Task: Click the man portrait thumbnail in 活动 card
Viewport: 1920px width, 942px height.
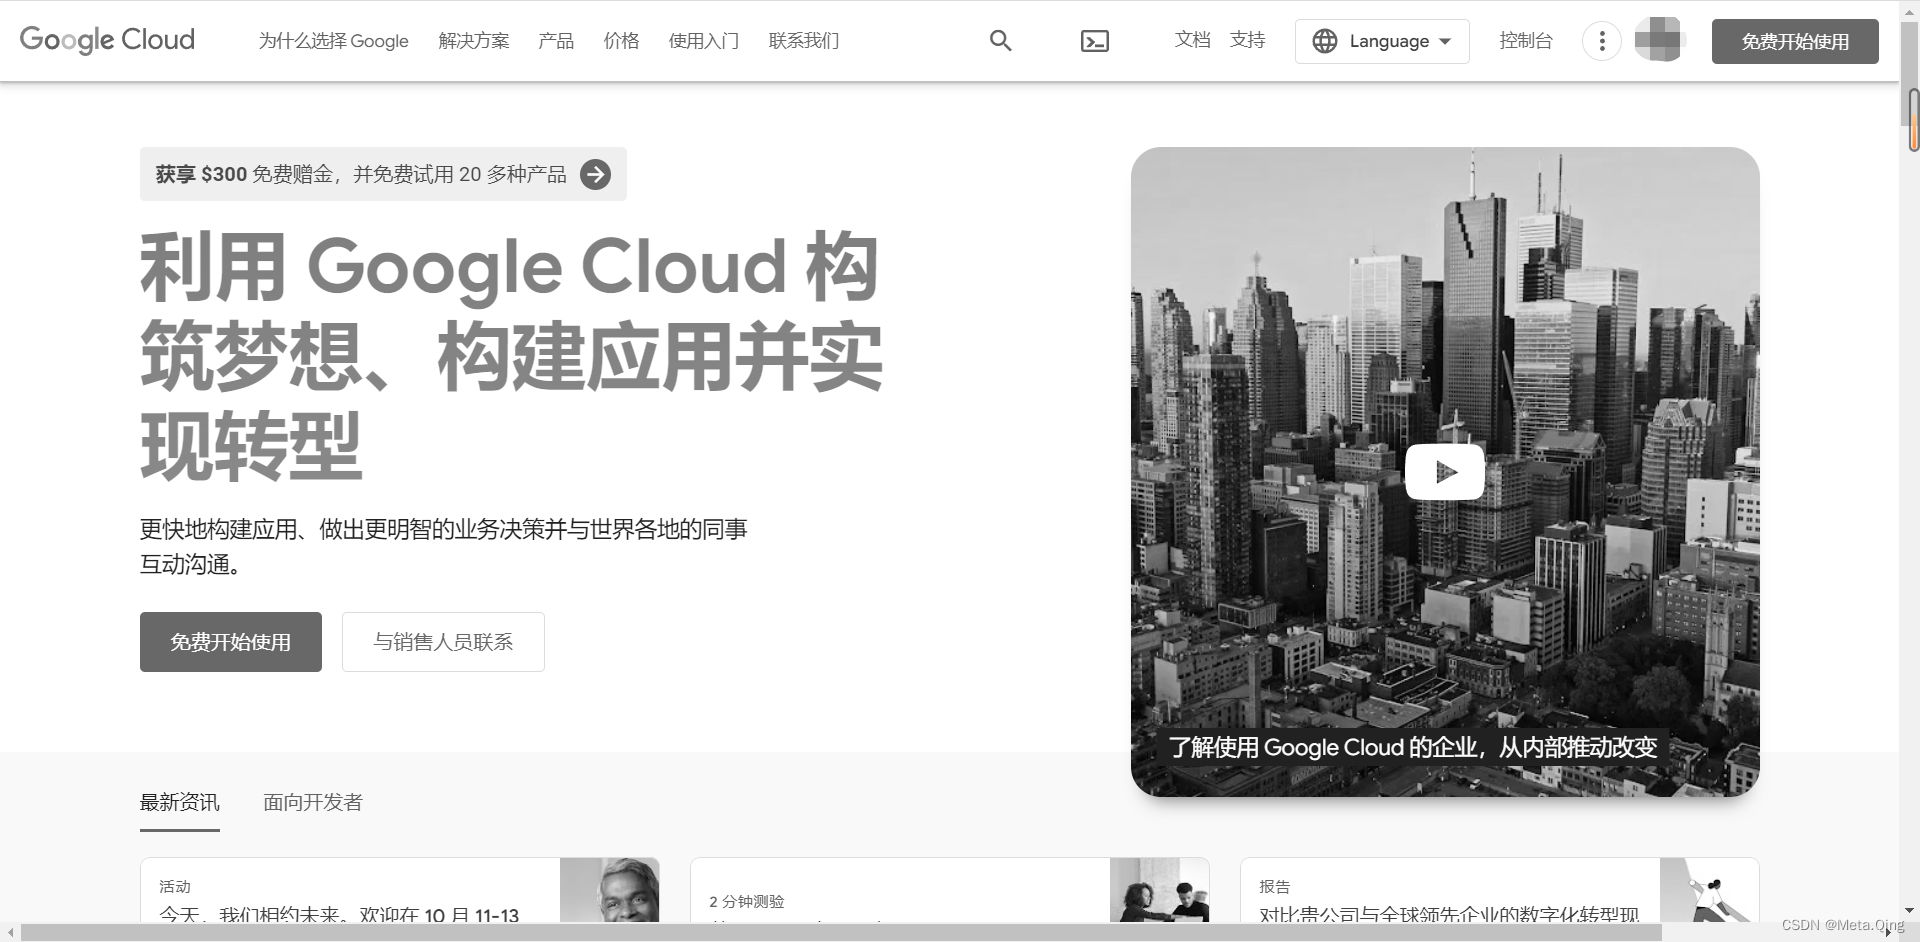Action: click(x=610, y=890)
